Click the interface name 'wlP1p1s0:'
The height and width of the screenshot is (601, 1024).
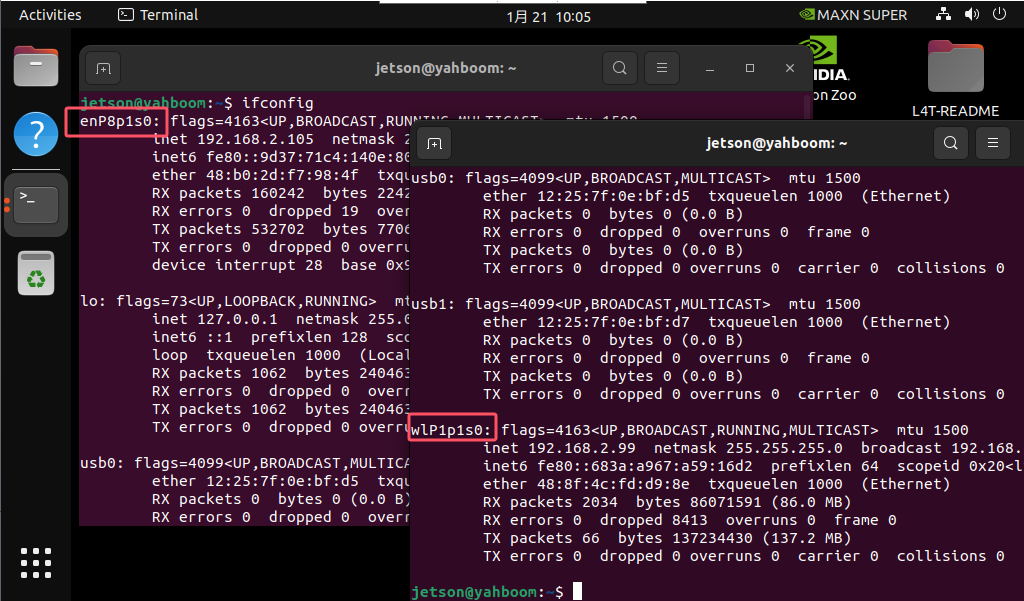click(x=451, y=430)
